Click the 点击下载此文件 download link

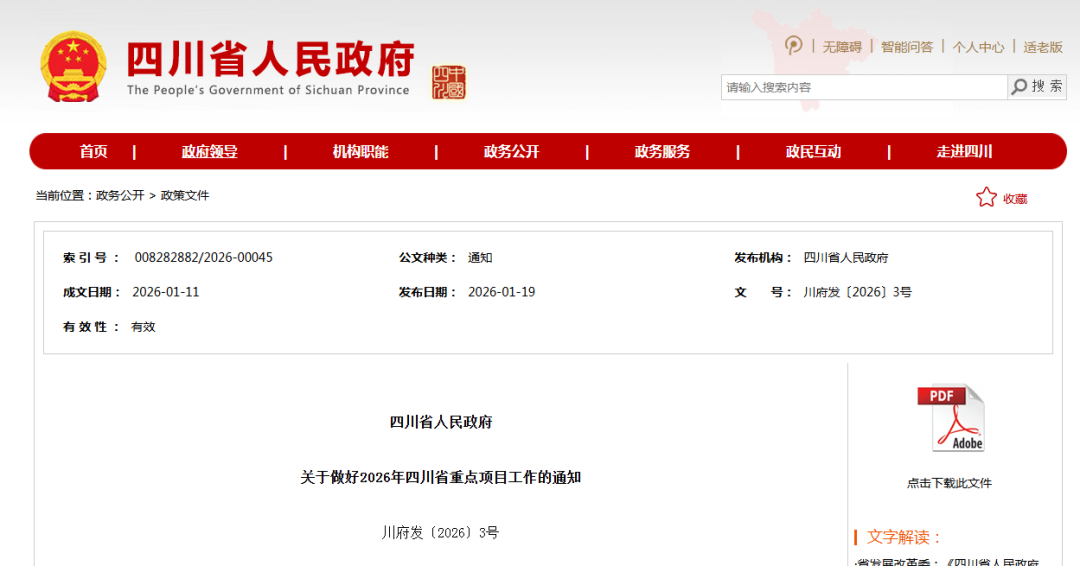pos(949,483)
